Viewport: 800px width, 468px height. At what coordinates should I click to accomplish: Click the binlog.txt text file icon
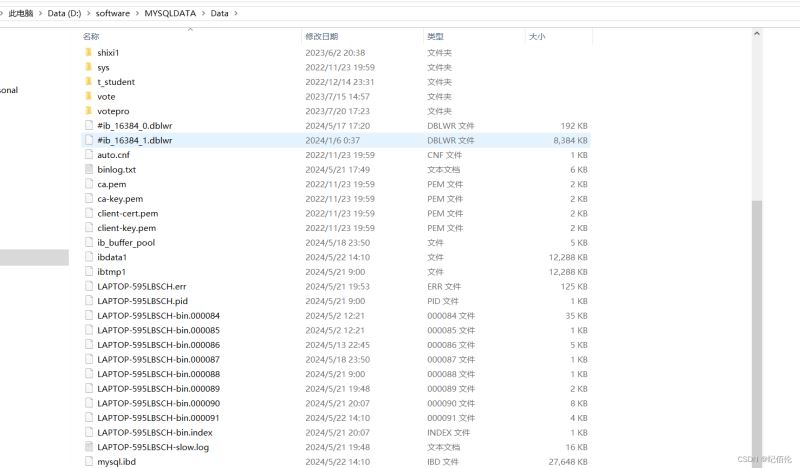[x=89, y=170]
